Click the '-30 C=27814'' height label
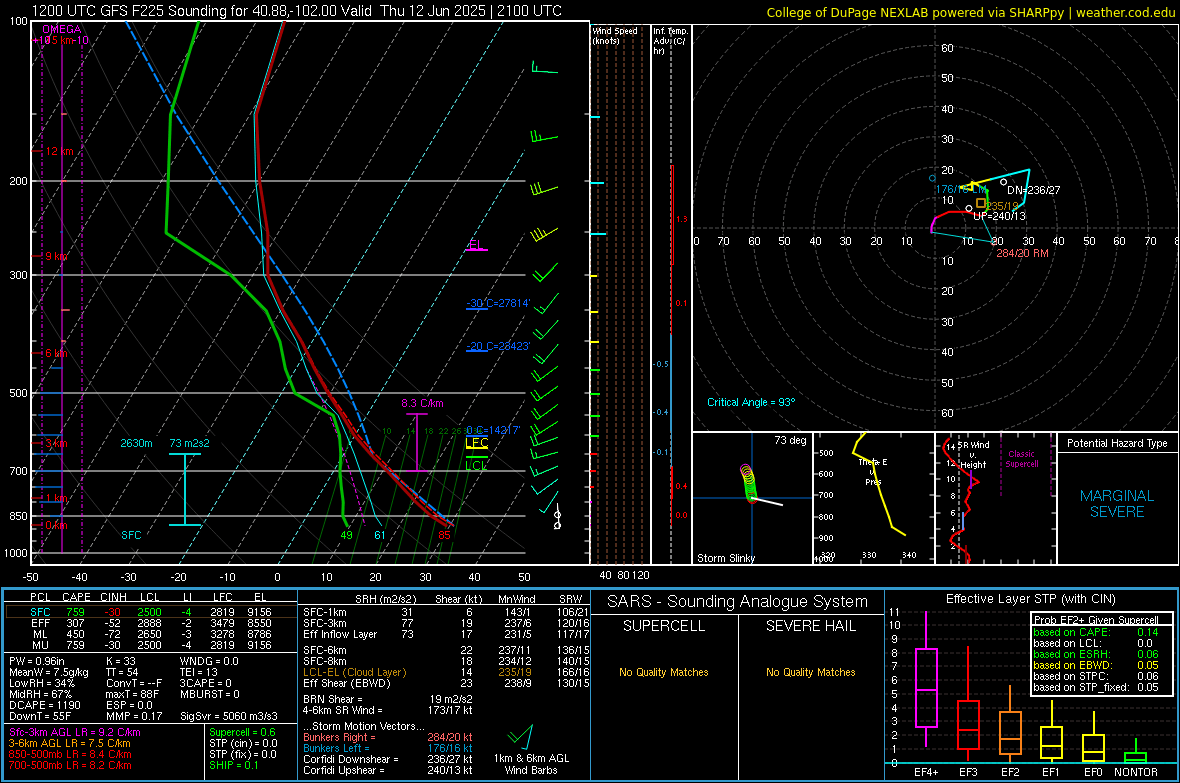The image size is (1180, 783). pos(498,303)
